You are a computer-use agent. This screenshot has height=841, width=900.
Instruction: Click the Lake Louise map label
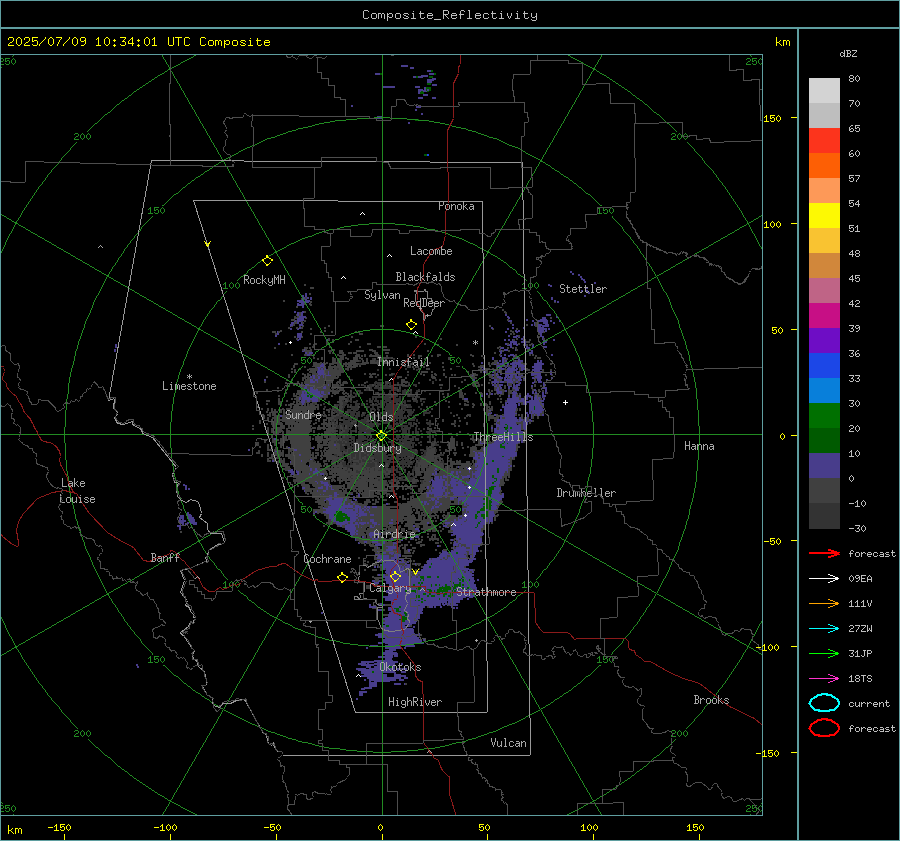click(77, 491)
